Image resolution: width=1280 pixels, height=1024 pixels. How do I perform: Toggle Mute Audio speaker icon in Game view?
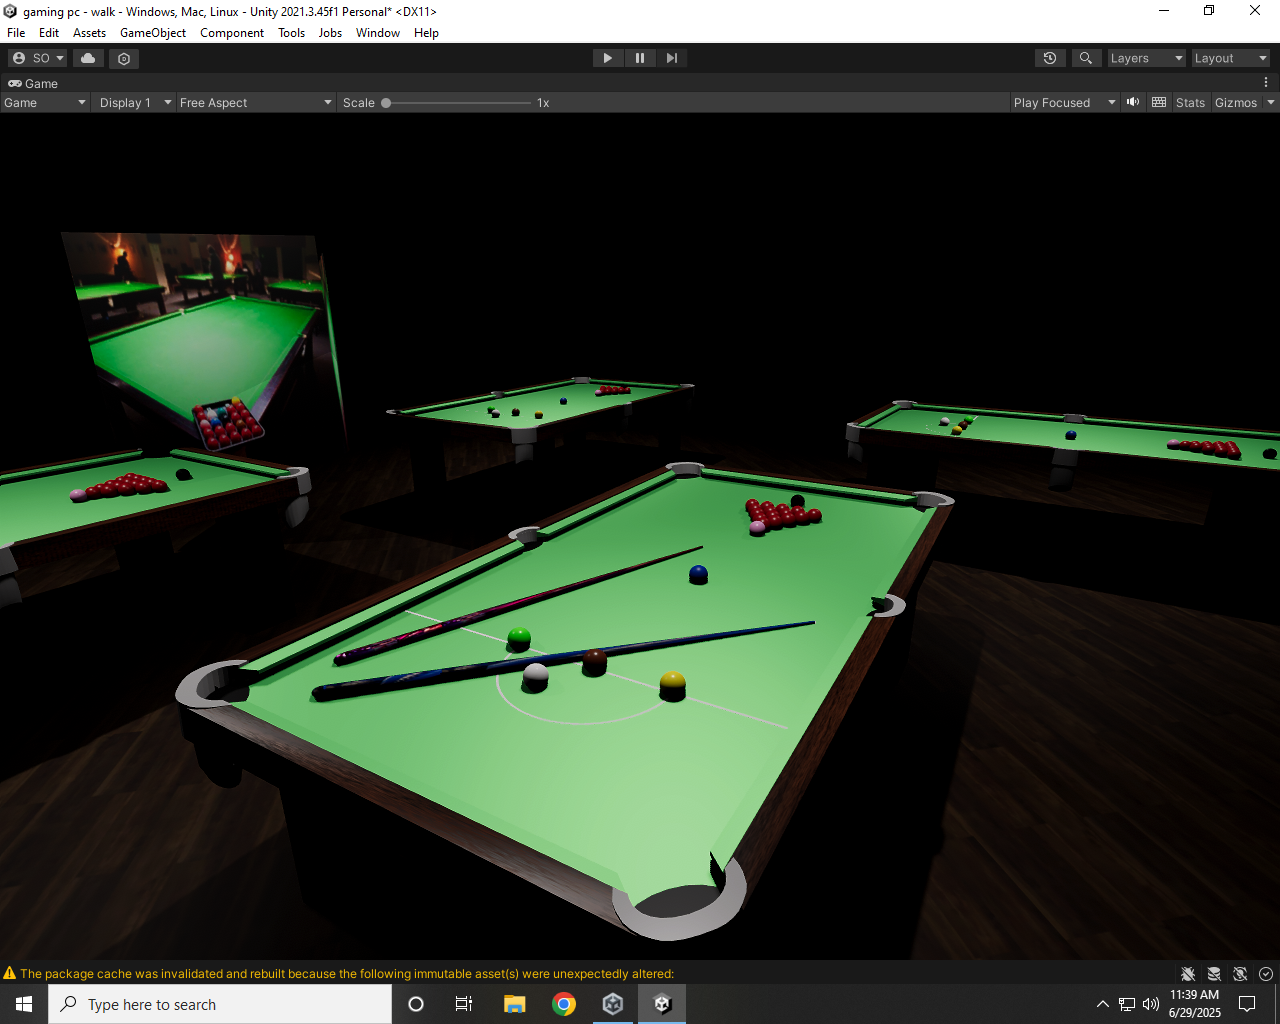[x=1133, y=102]
